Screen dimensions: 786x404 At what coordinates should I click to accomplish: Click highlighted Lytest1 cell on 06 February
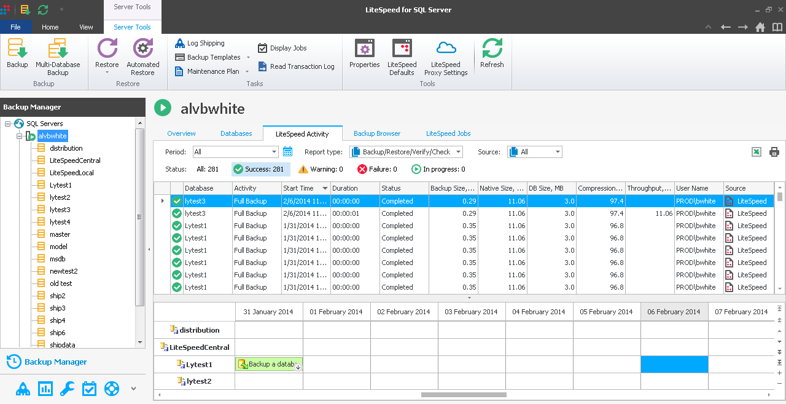point(674,364)
